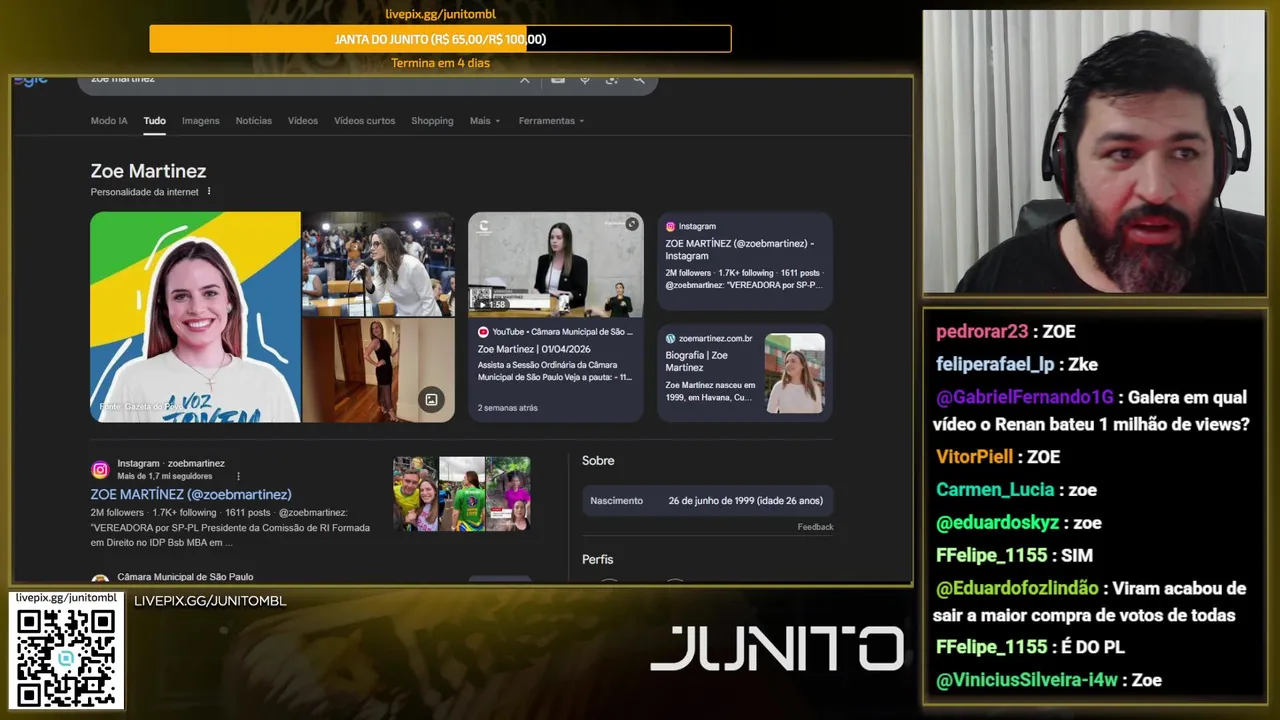This screenshot has height=720, width=1280.
Task: Click the partially visible Google logo
Action: tap(31, 80)
